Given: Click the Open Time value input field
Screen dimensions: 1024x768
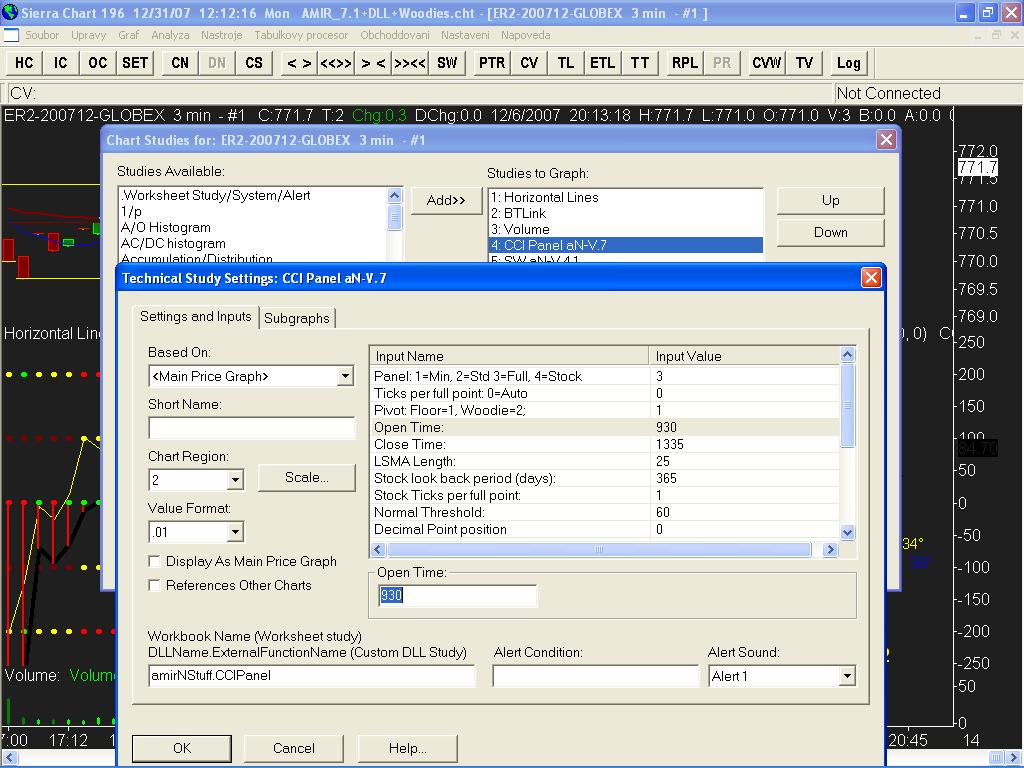Looking at the screenshot, I should (457, 596).
